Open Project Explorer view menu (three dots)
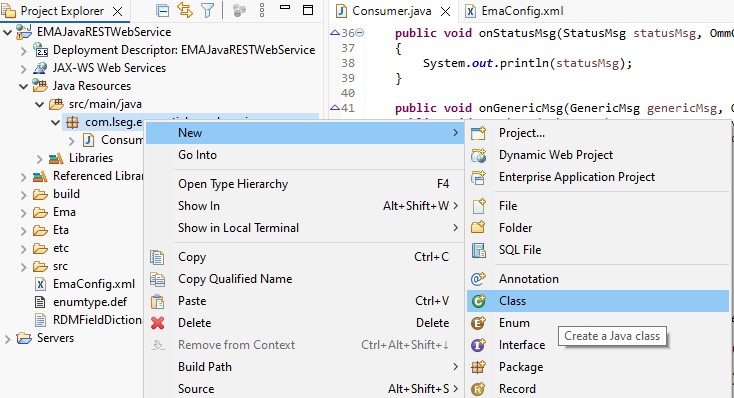734x398 pixels. (x=262, y=10)
